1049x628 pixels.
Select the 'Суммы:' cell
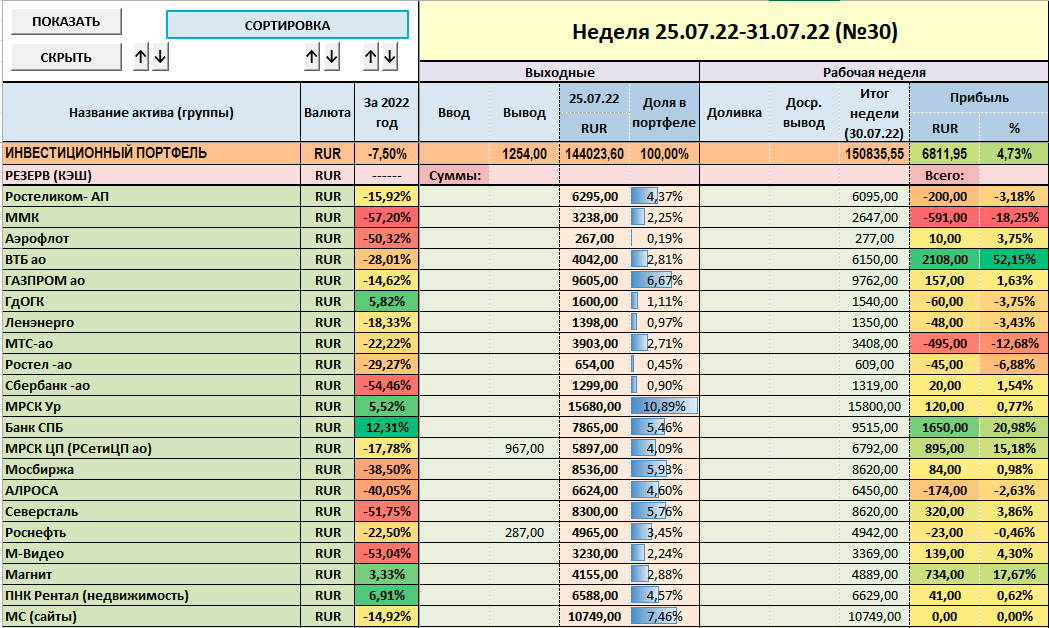tap(455, 175)
